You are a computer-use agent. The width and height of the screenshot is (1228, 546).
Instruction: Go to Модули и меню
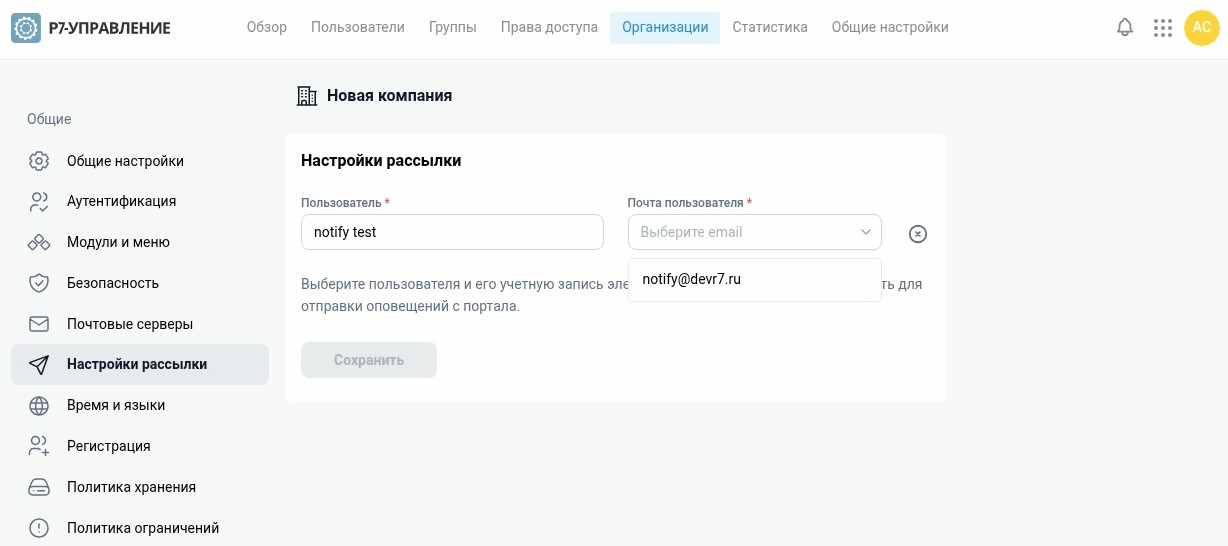pos(140,242)
